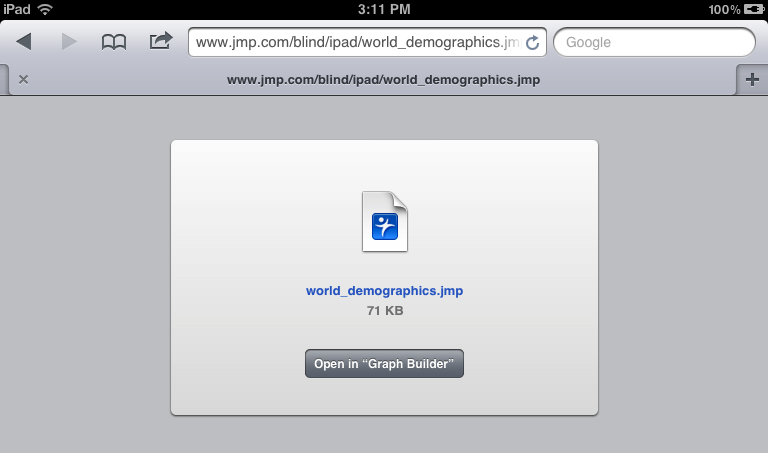Close the world_demographics.jmp tab

click(23, 79)
